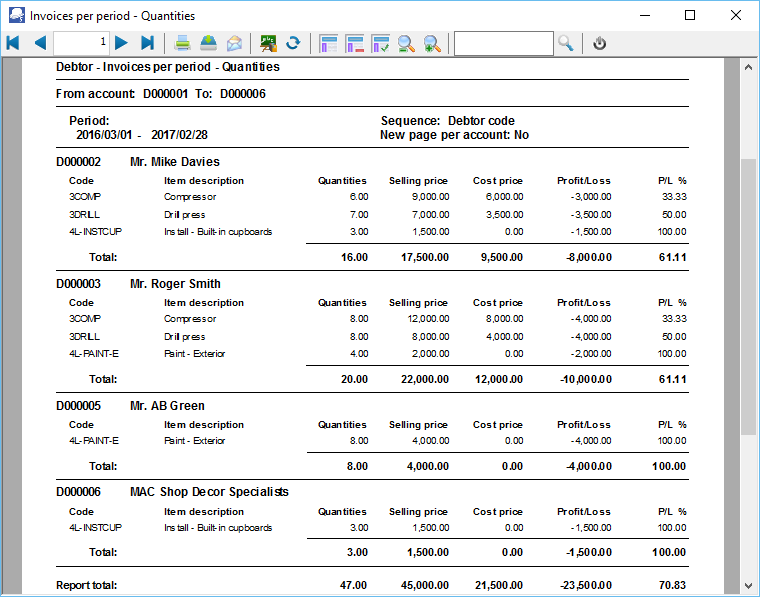Click the page number input field

(x=81, y=43)
